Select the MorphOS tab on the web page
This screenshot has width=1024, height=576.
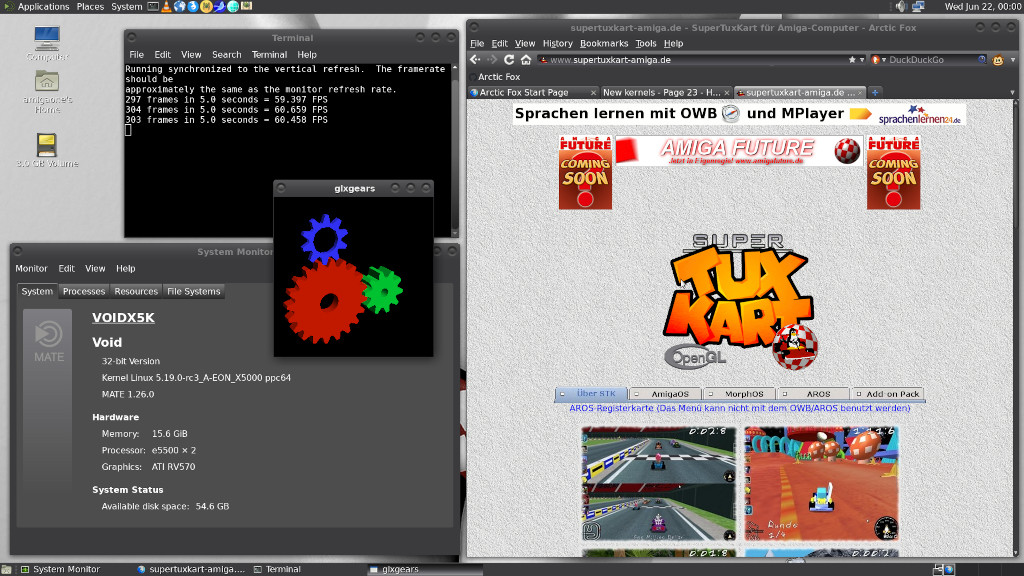point(739,394)
